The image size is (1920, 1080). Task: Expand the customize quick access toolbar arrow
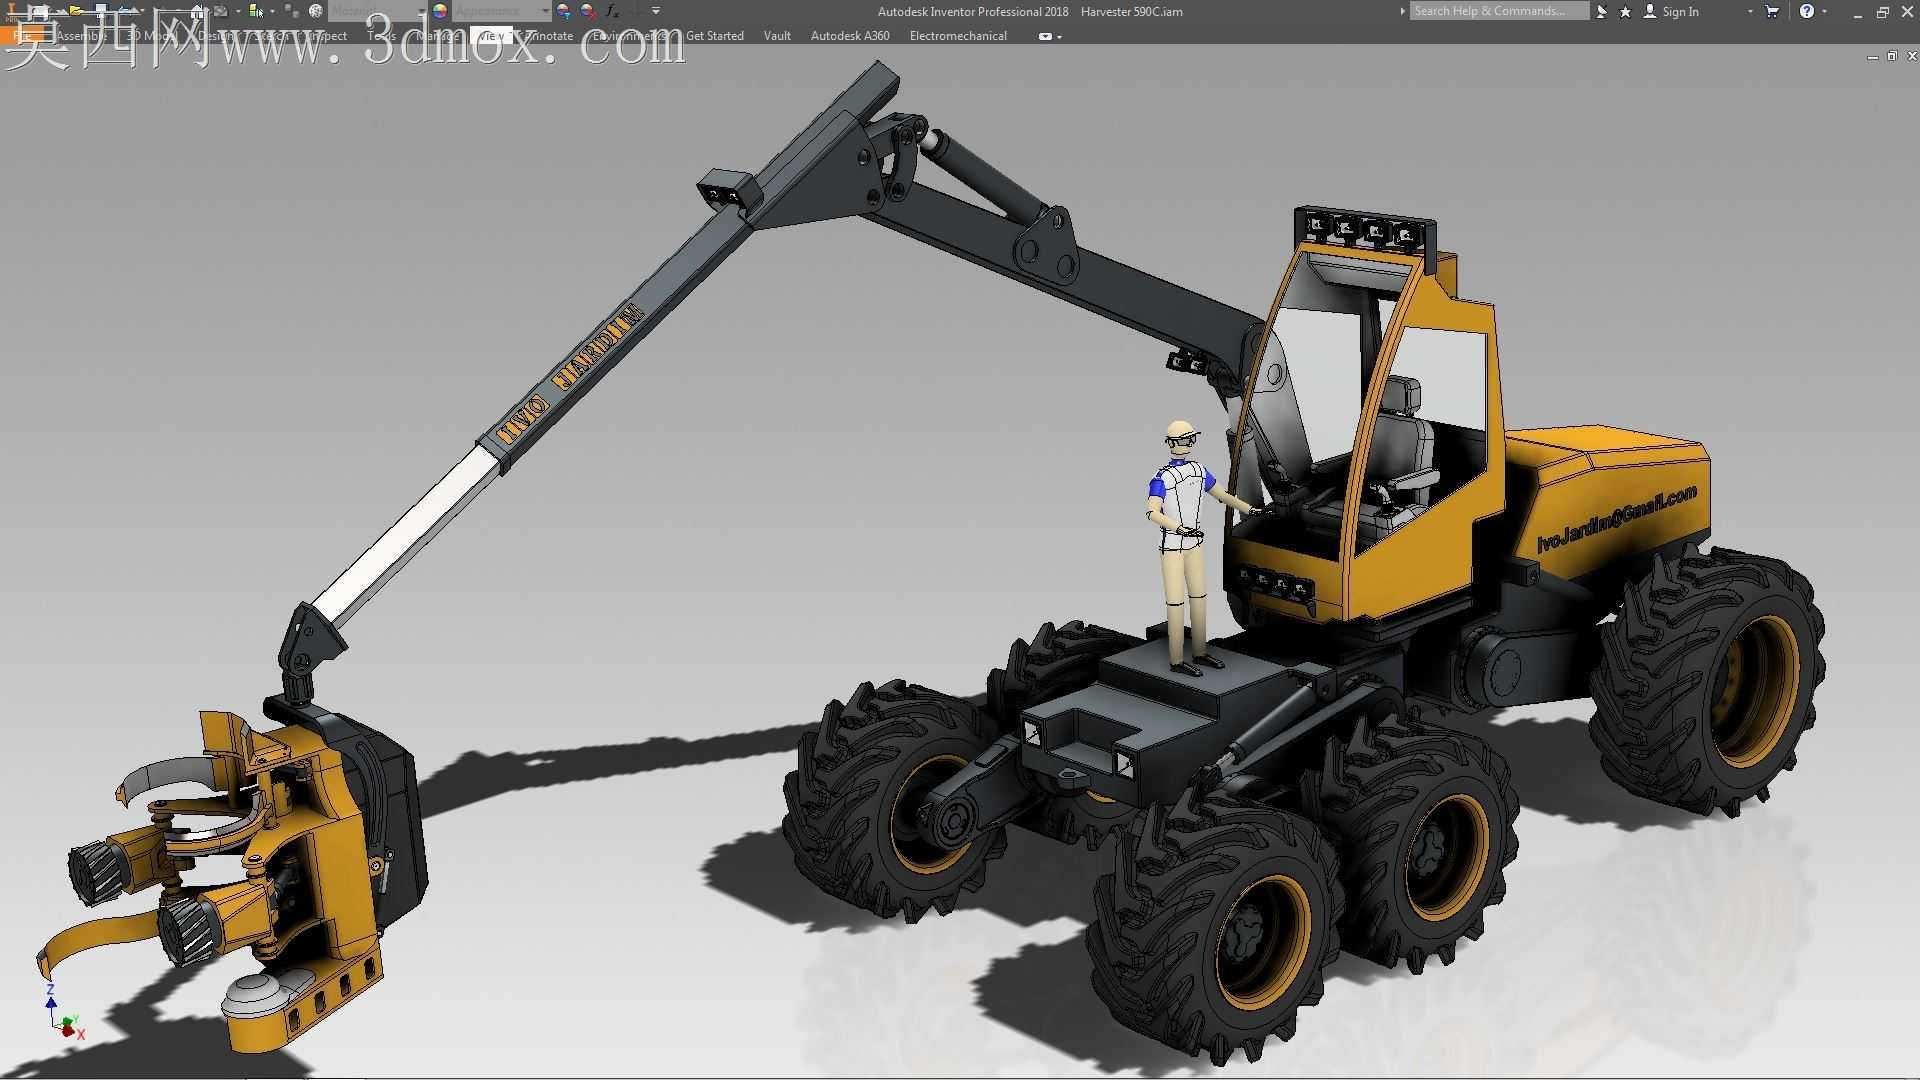(x=656, y=11)
